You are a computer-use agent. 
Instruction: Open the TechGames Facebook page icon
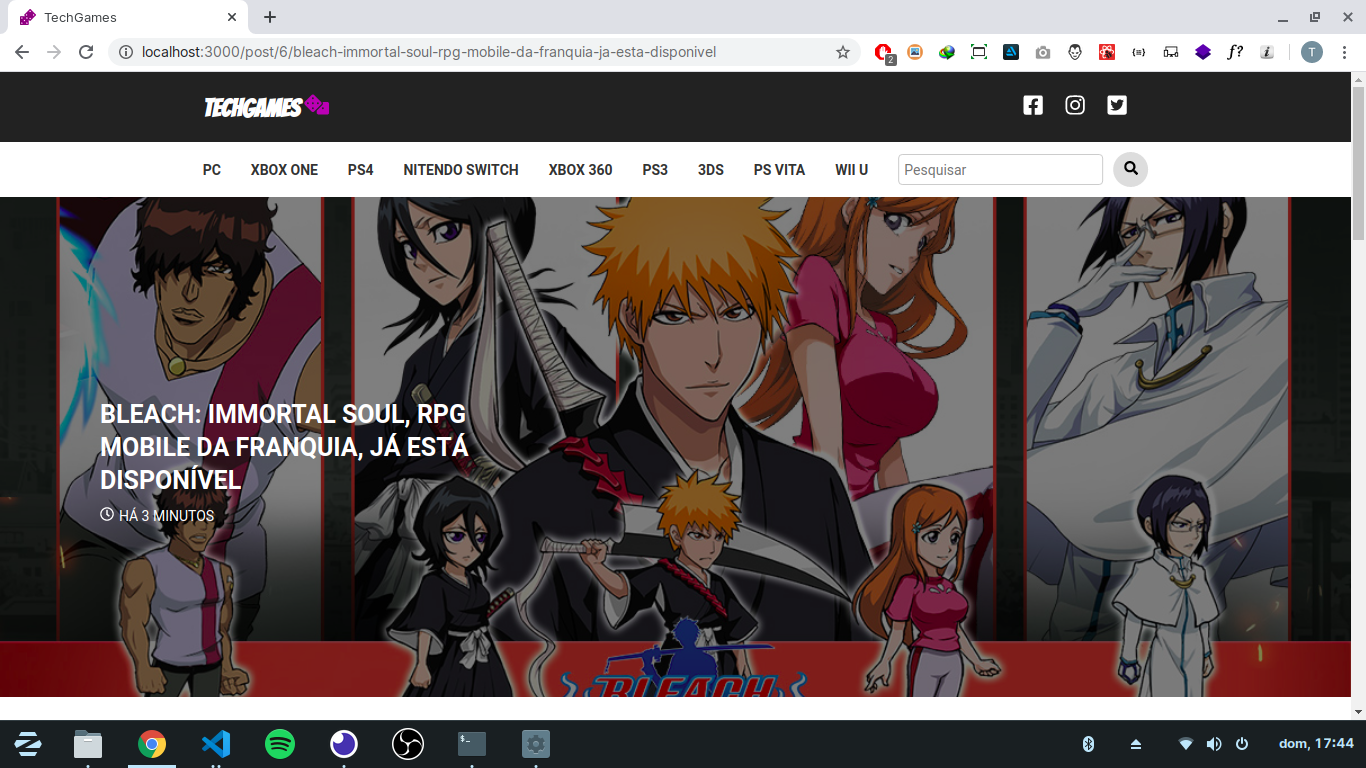pyautogui.click(x=1033, y=105)
